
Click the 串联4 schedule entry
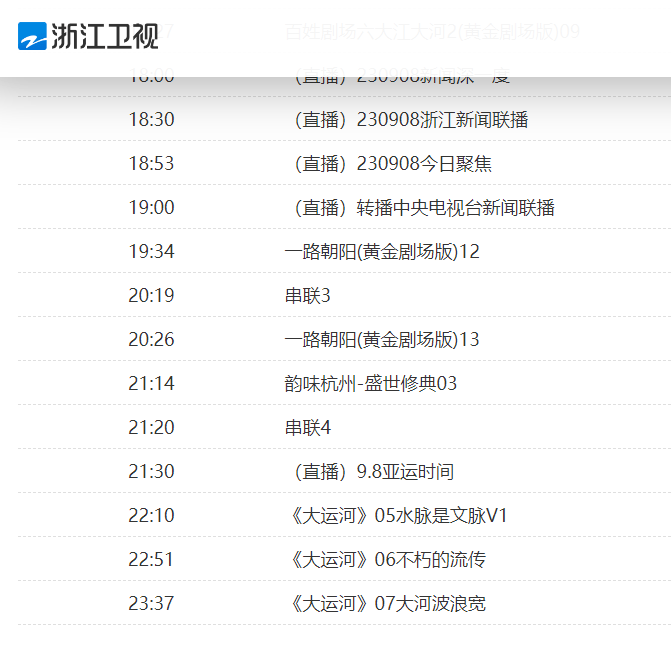(307, 428)
